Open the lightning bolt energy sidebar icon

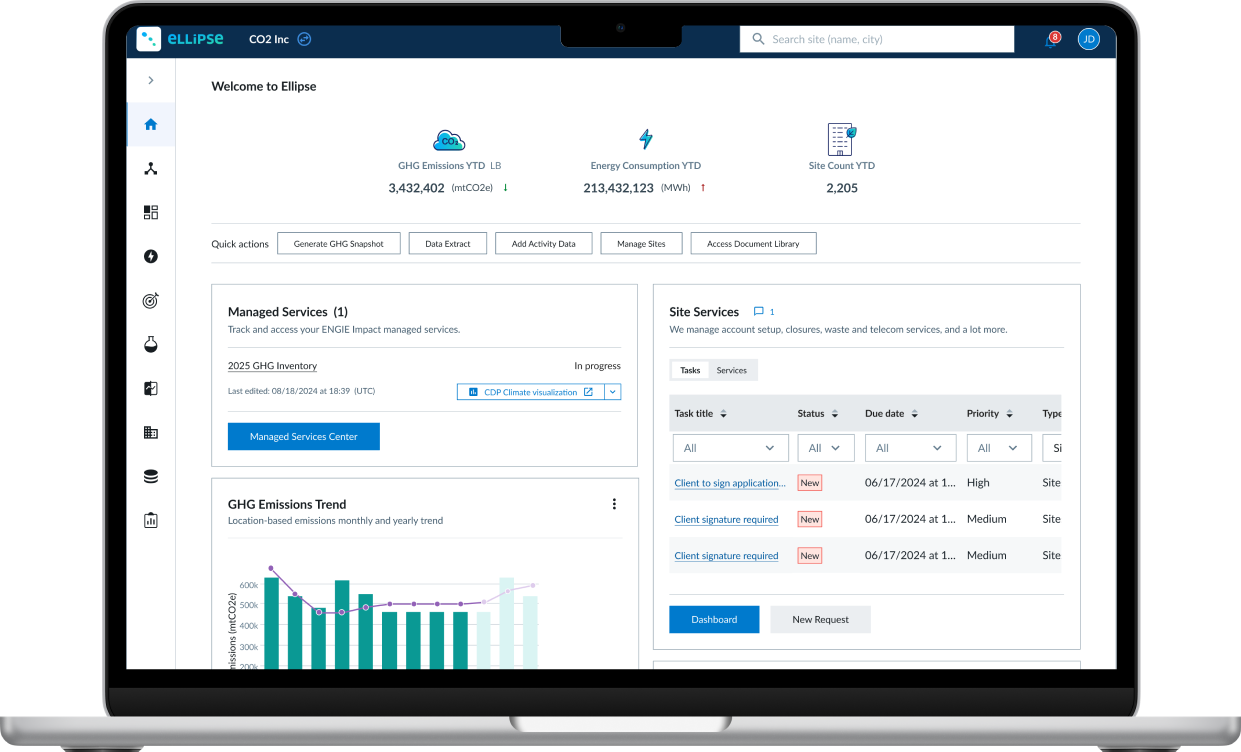pyautogui.click(x=151, y=257)
